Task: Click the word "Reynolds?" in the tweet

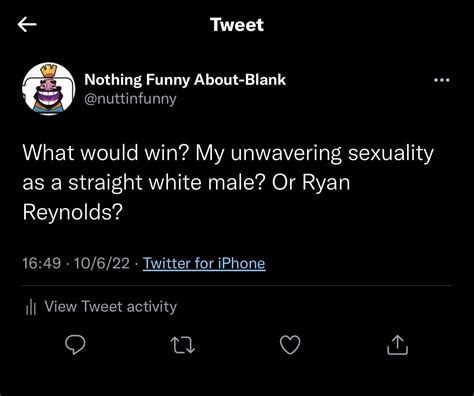Action: tap(73, 212)
